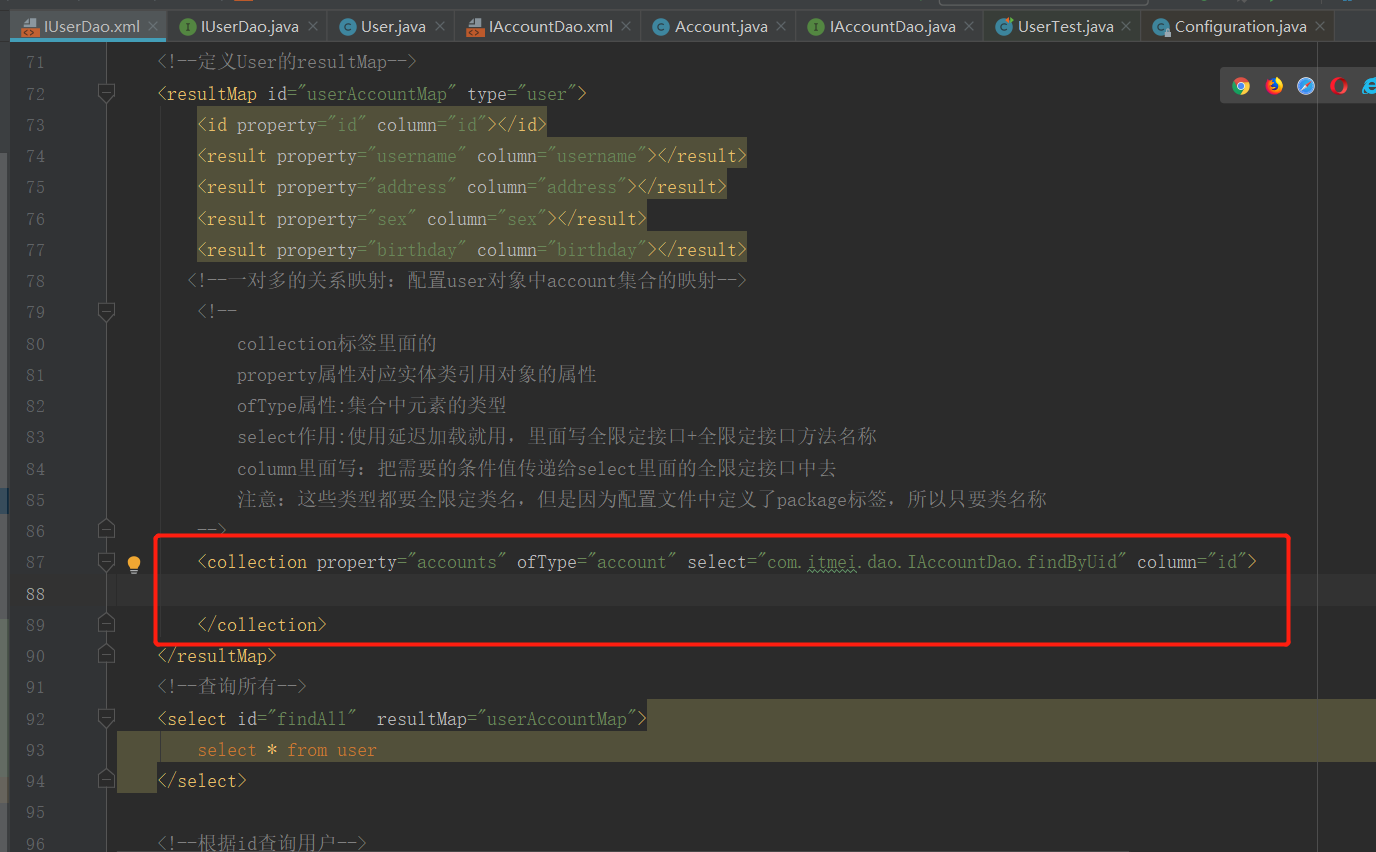Fold collection using end marker at line 89

(106, 624)
